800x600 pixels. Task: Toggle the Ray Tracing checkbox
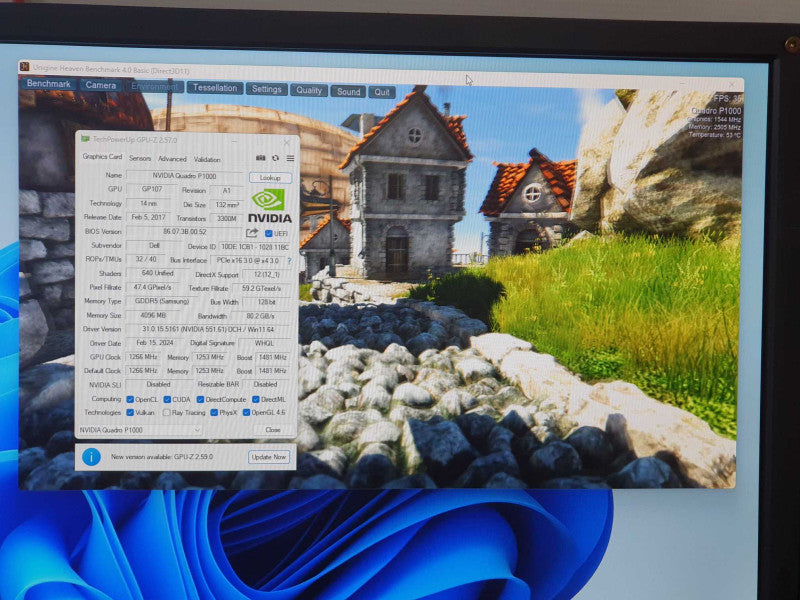[x=166, y=412]
